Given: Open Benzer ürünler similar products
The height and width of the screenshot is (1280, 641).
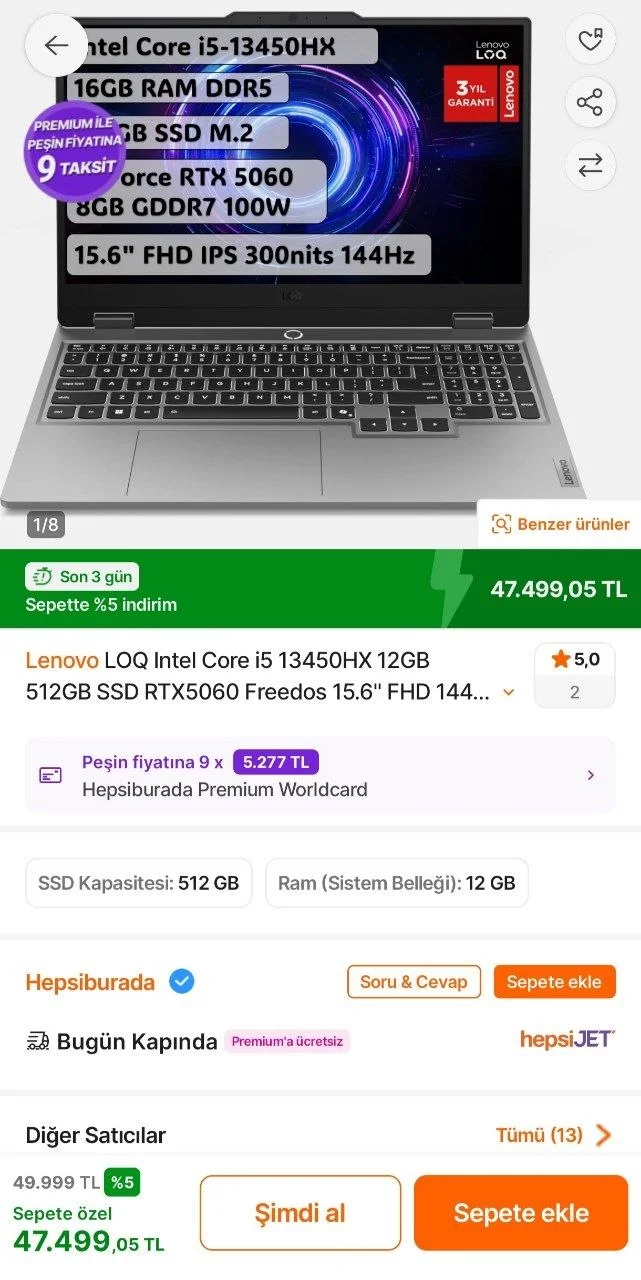Looking at the screenshot, I should click(559, 524).
